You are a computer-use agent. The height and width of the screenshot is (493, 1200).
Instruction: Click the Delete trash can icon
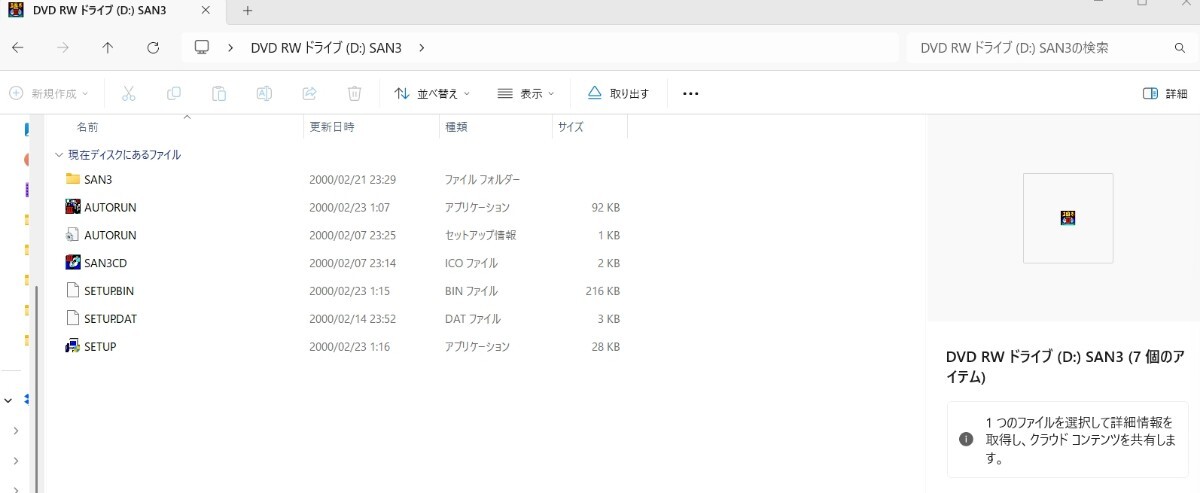click(354, 93)
